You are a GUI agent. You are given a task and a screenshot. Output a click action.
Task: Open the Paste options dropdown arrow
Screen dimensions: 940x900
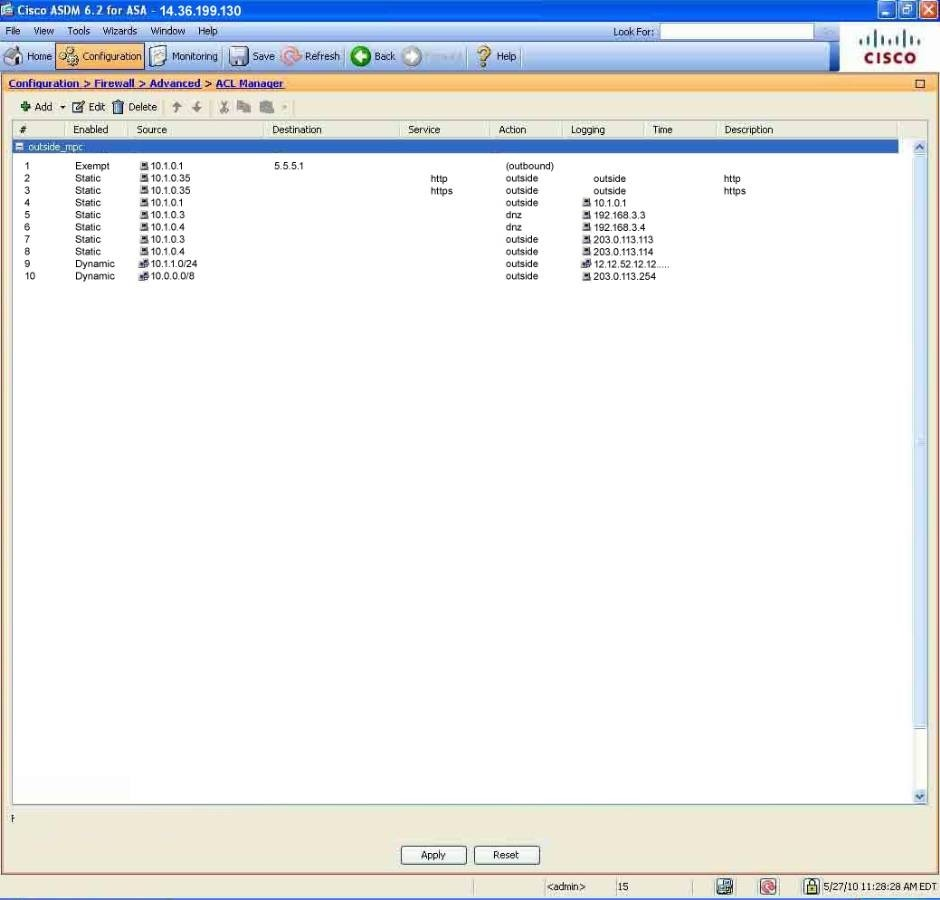[285, 107]
